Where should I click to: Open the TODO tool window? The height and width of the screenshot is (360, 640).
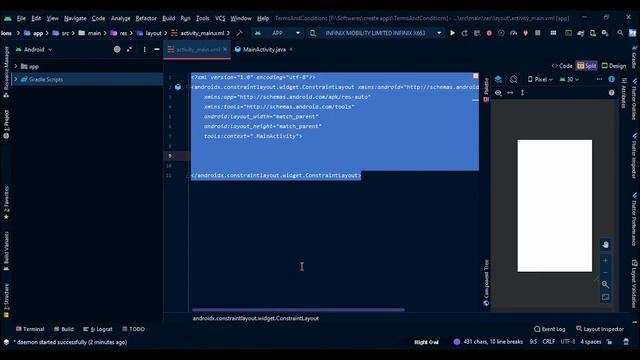tap(133, 329)
